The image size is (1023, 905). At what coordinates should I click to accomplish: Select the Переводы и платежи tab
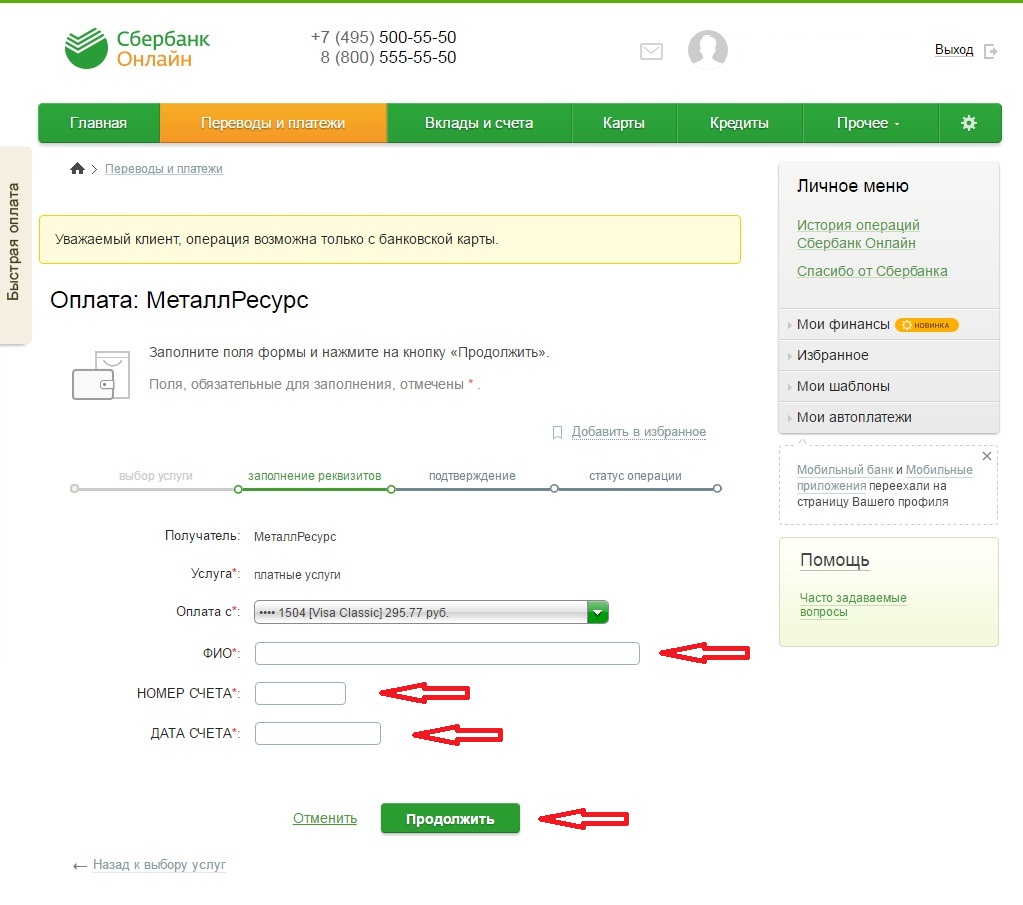273,123
